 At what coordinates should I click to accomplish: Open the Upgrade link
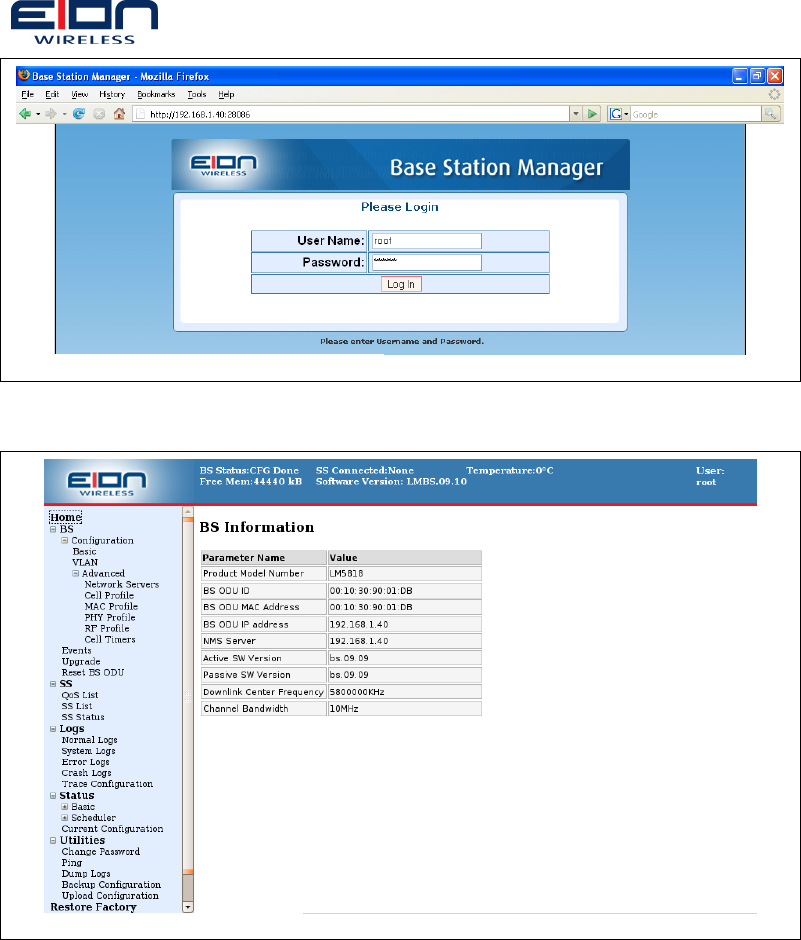(81, 662)
